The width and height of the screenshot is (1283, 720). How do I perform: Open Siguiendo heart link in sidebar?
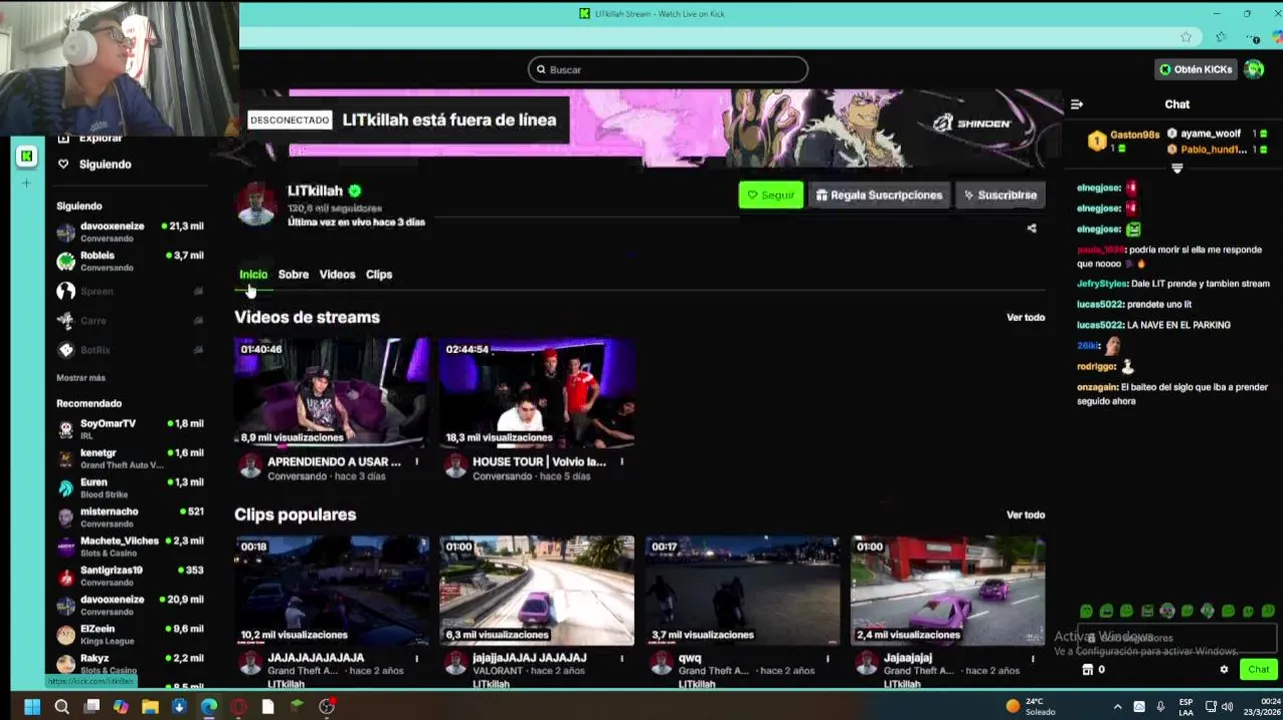coord(95,164)
